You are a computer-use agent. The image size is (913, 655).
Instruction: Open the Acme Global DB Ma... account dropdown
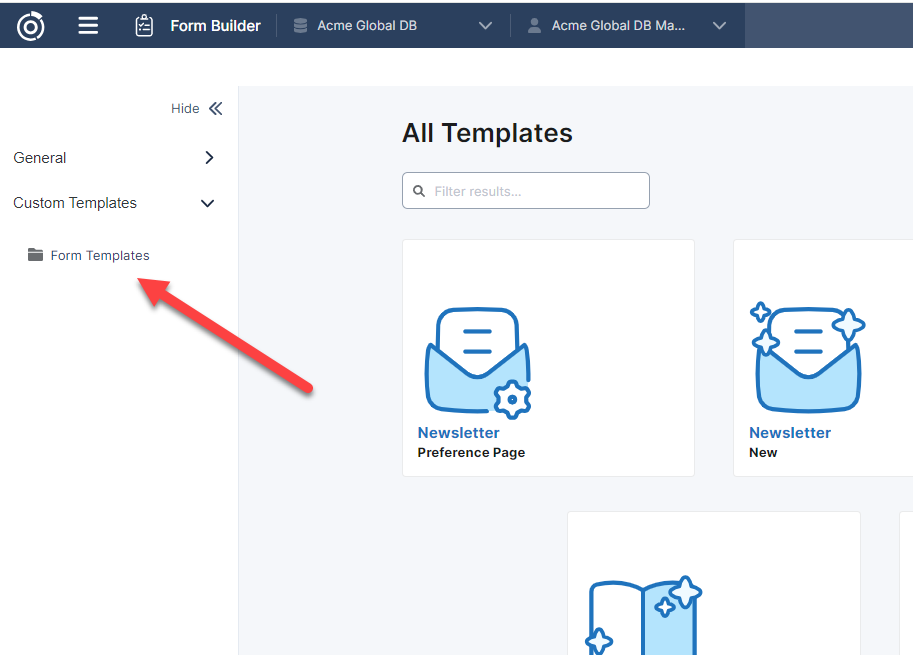click(719, 26)
